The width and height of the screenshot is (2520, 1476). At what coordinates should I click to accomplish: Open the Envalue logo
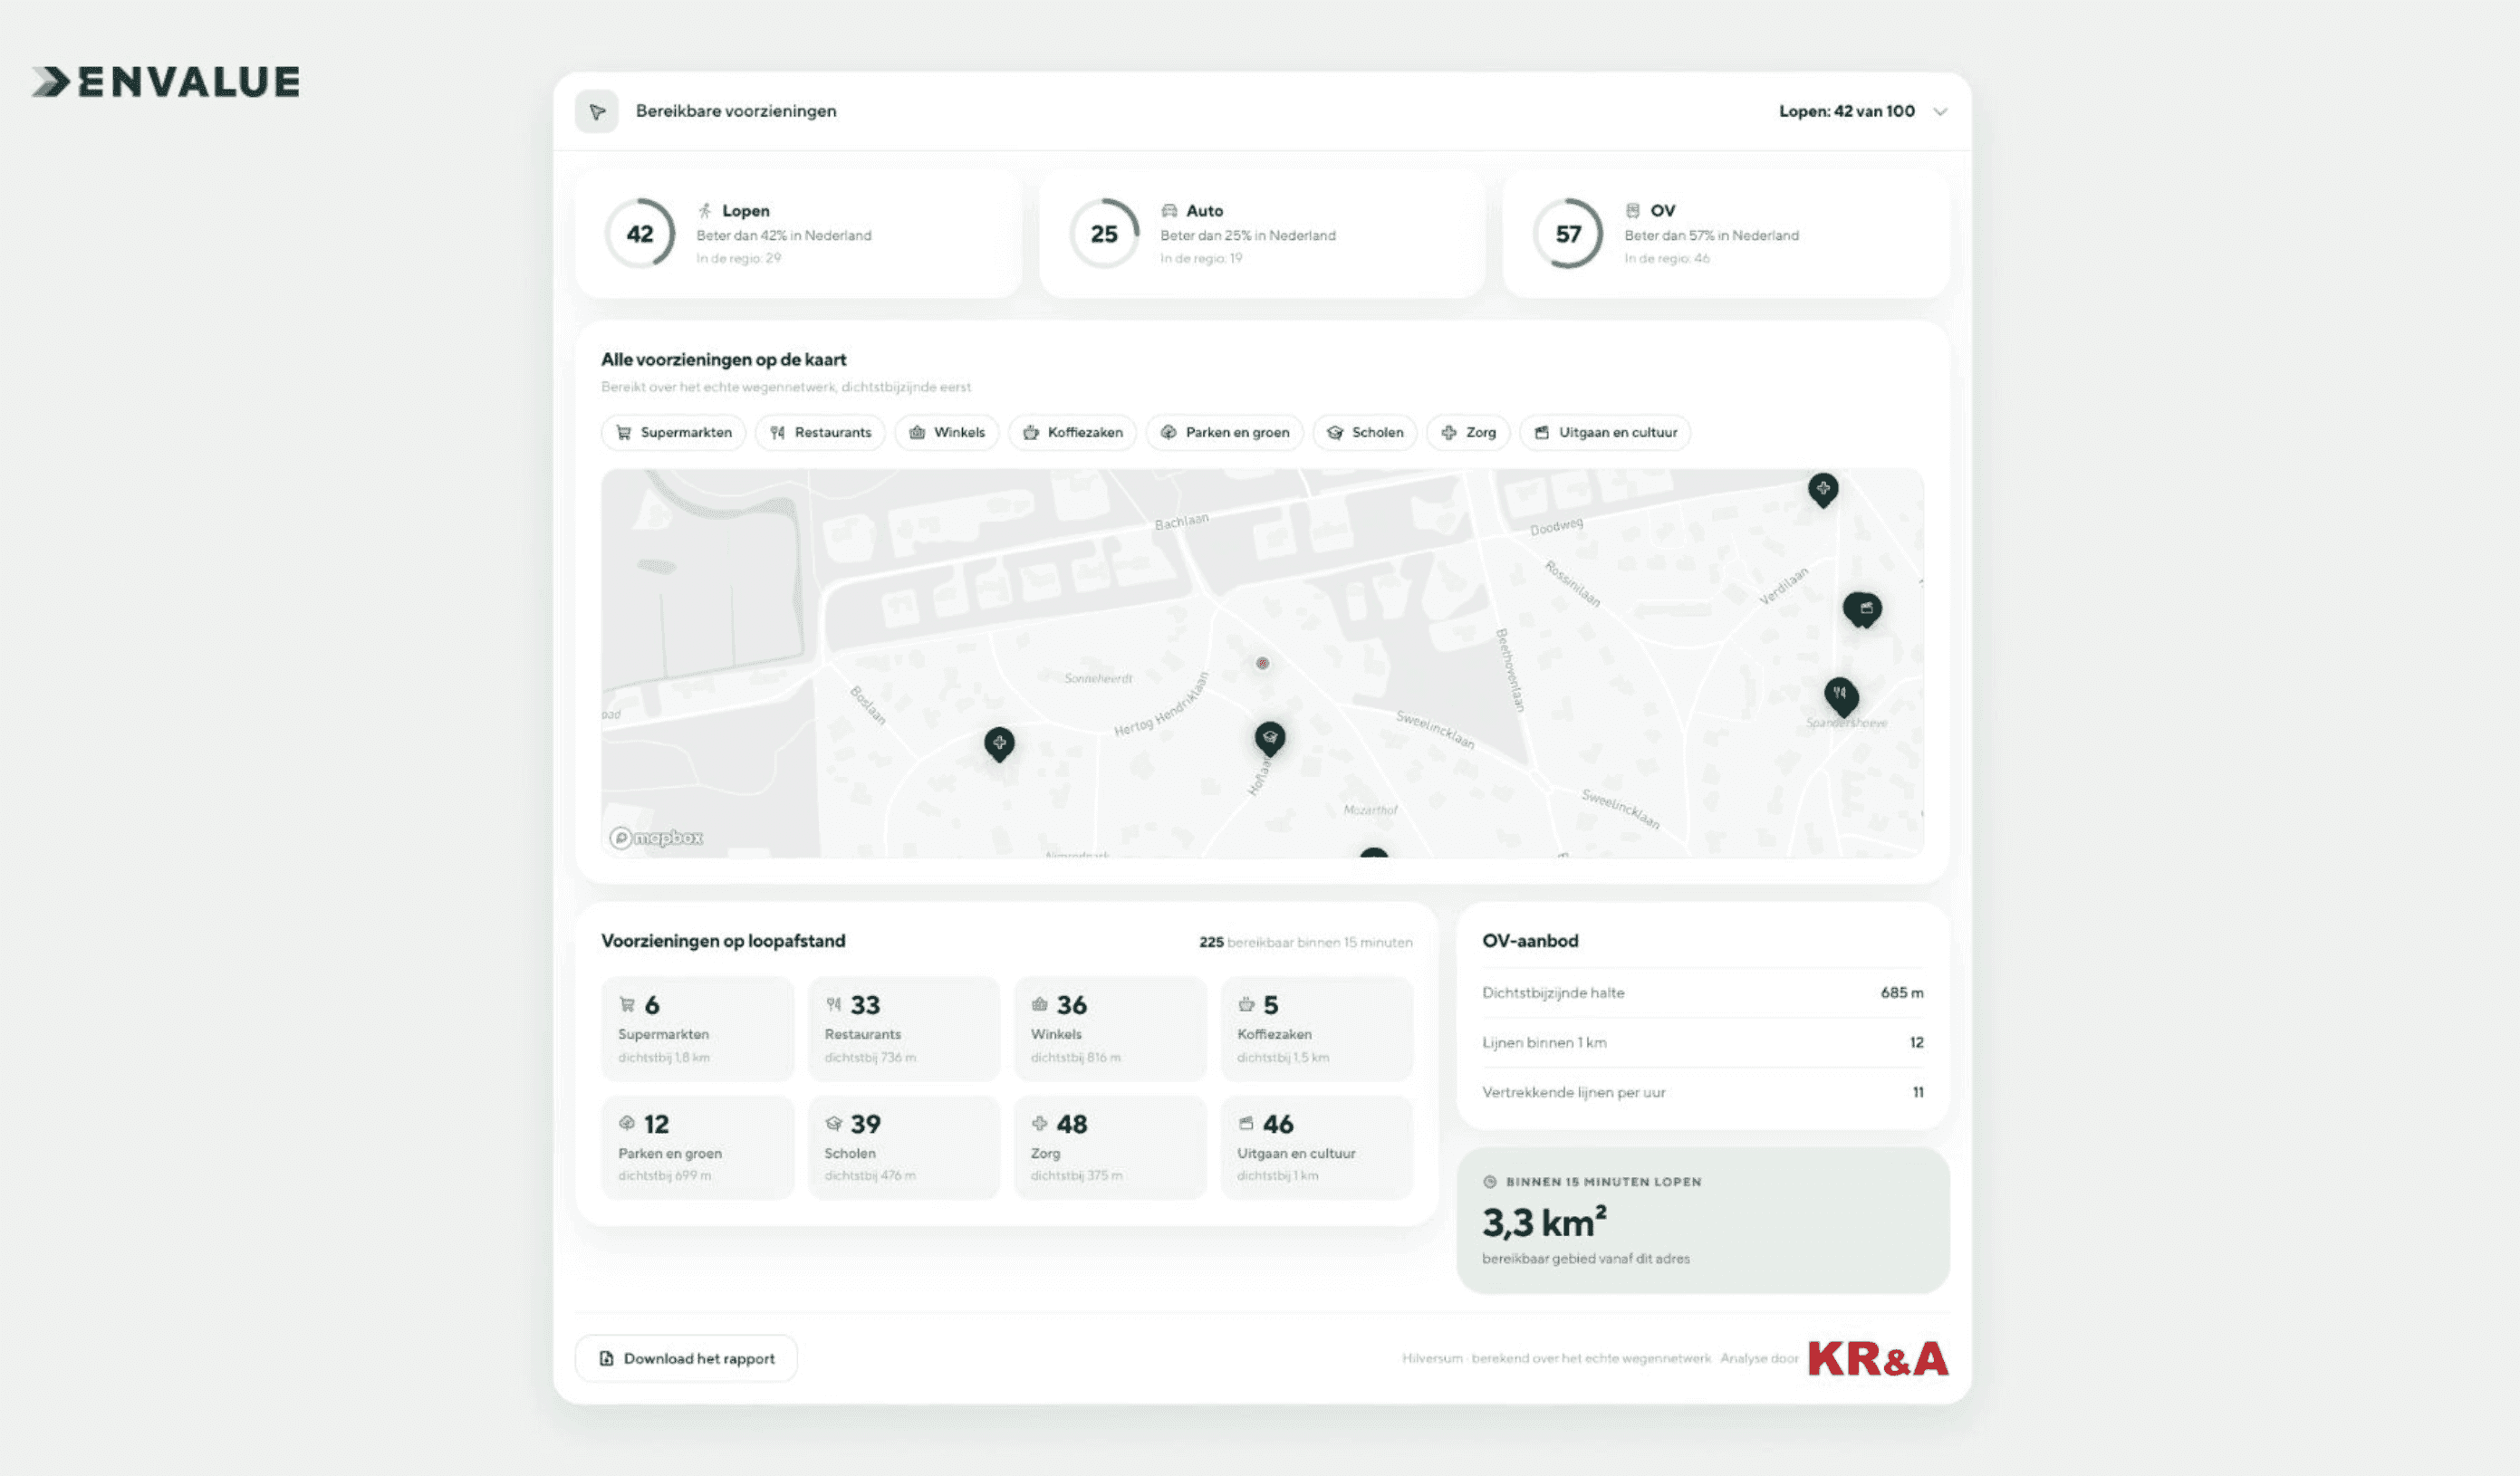tap(165, 82)
